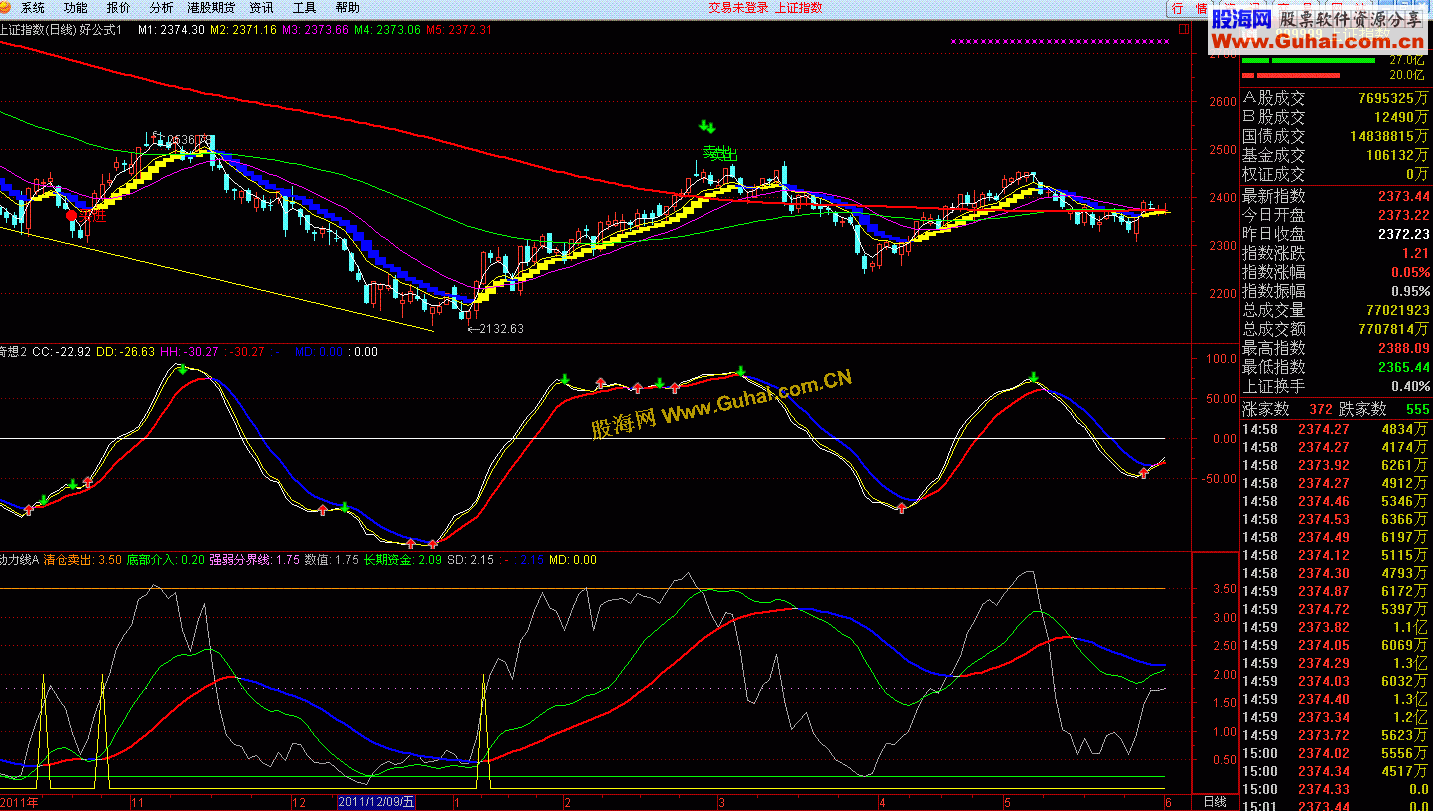Toggle the red side-panel square icon
Screen dimensions: 1433x811
coord(1184,30)
